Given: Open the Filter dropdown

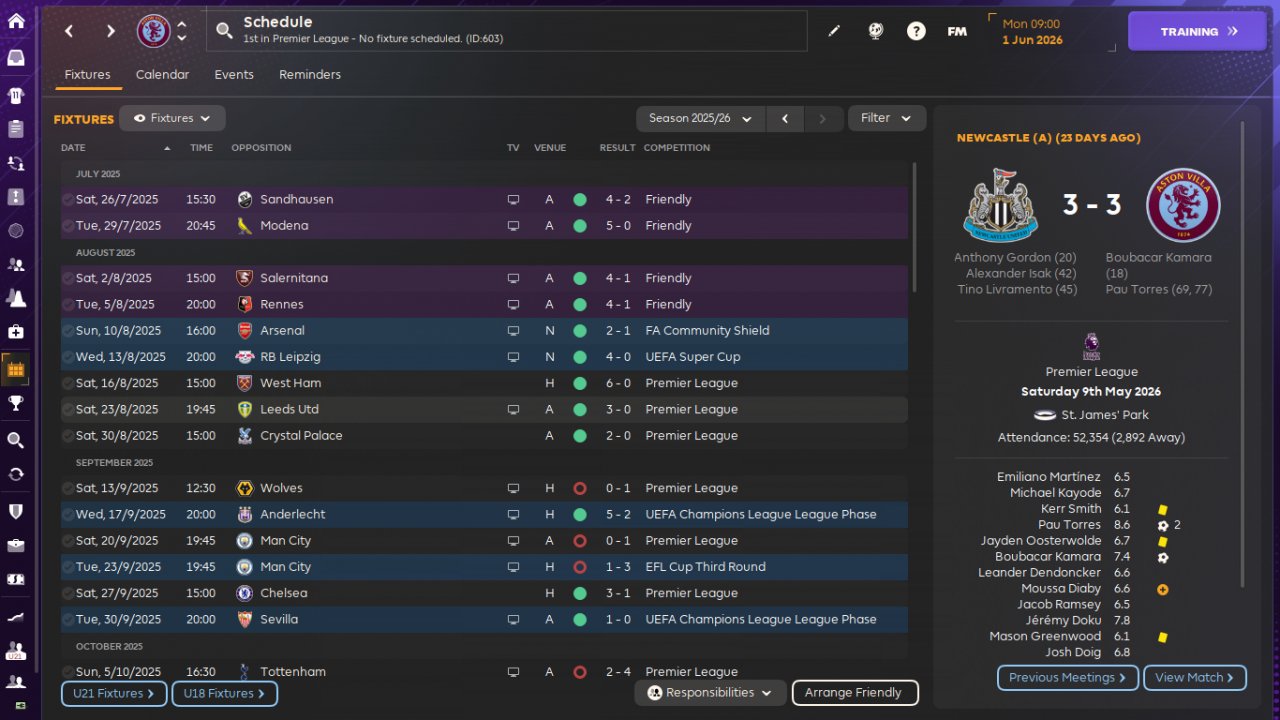Looking at the screenshot, I should pyautogui.click(x=886, y=118).
